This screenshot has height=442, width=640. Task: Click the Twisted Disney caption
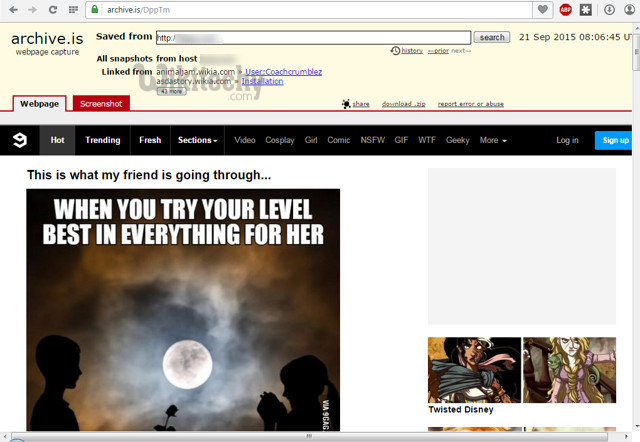tap(461, 409)
